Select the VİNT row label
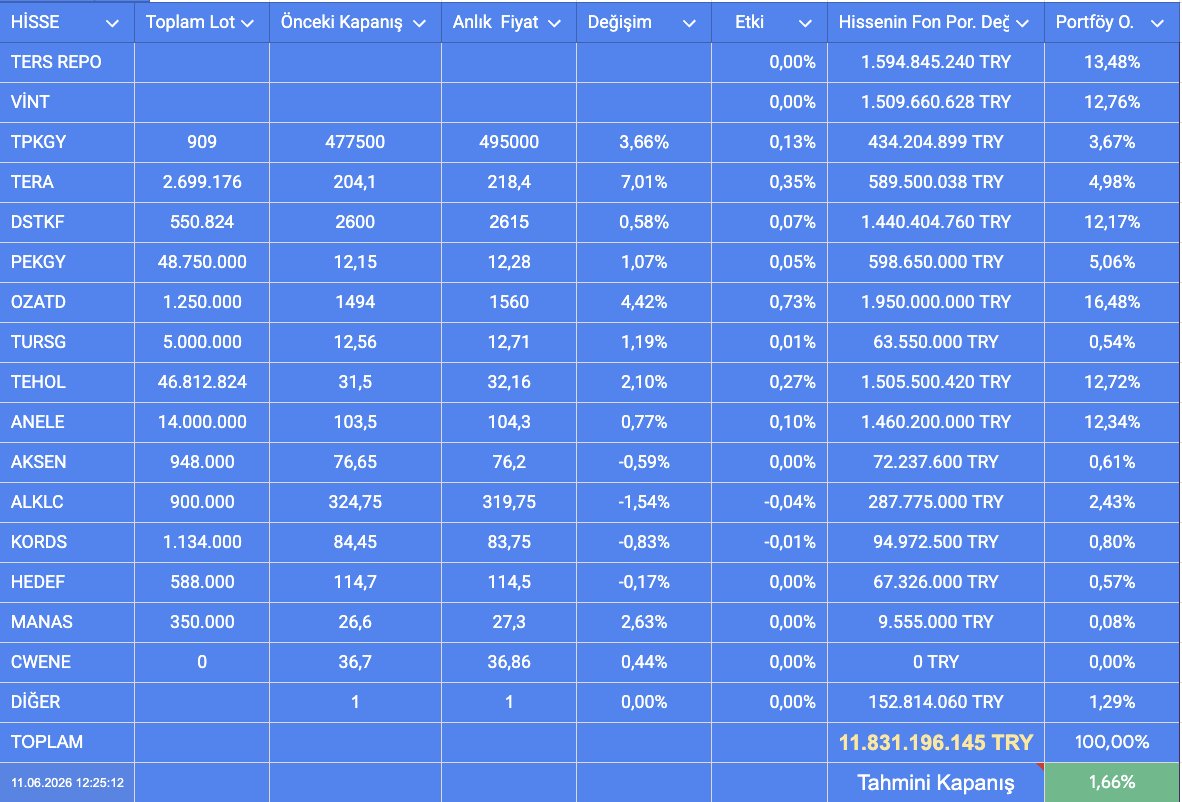Screen dimensions: 1182x802 pos(30,102)
